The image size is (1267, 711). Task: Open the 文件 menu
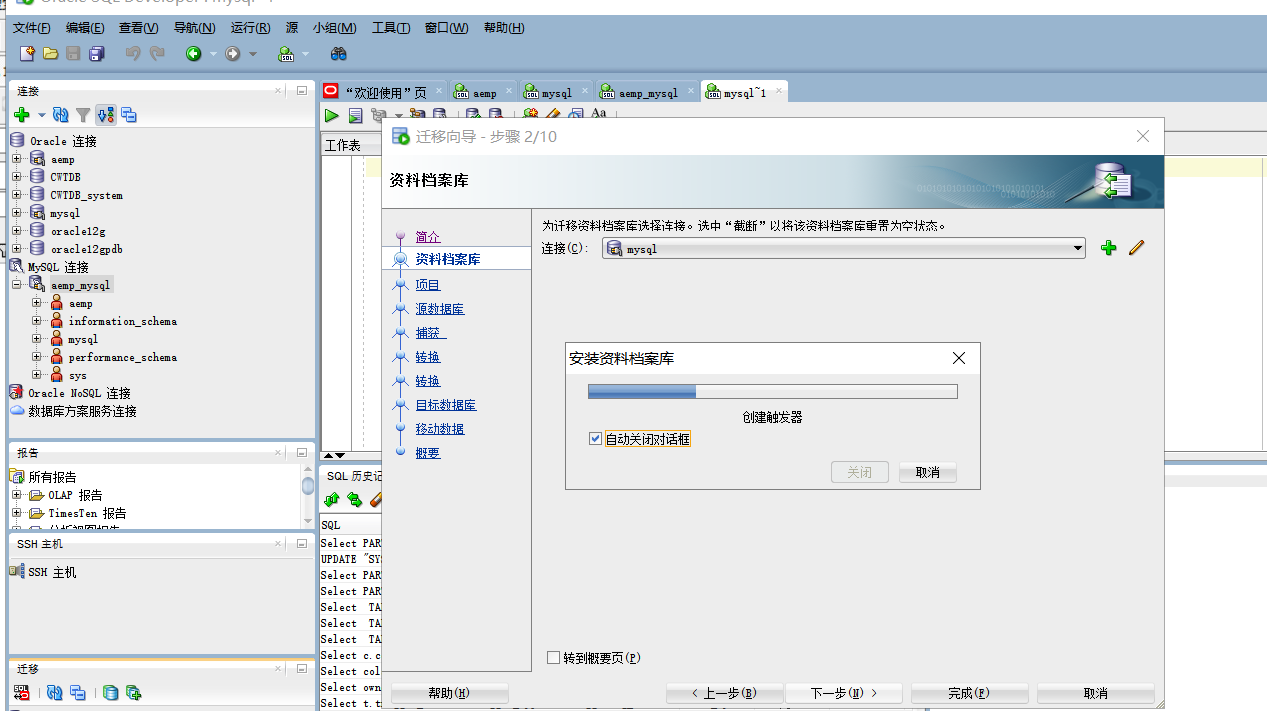tap(32, 28)
